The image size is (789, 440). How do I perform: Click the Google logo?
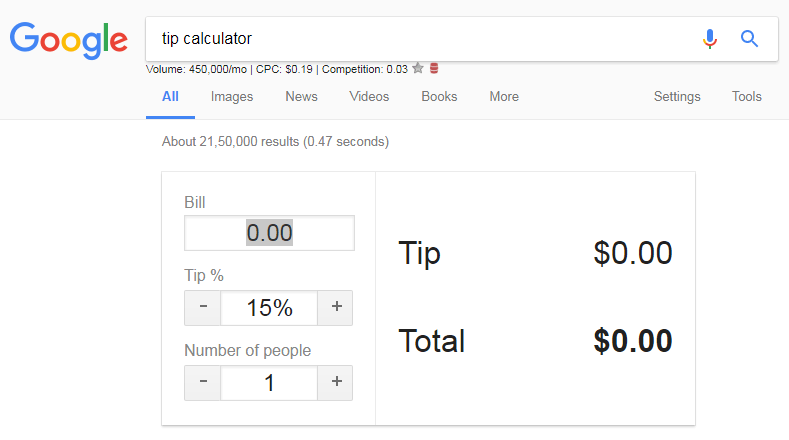69,38
